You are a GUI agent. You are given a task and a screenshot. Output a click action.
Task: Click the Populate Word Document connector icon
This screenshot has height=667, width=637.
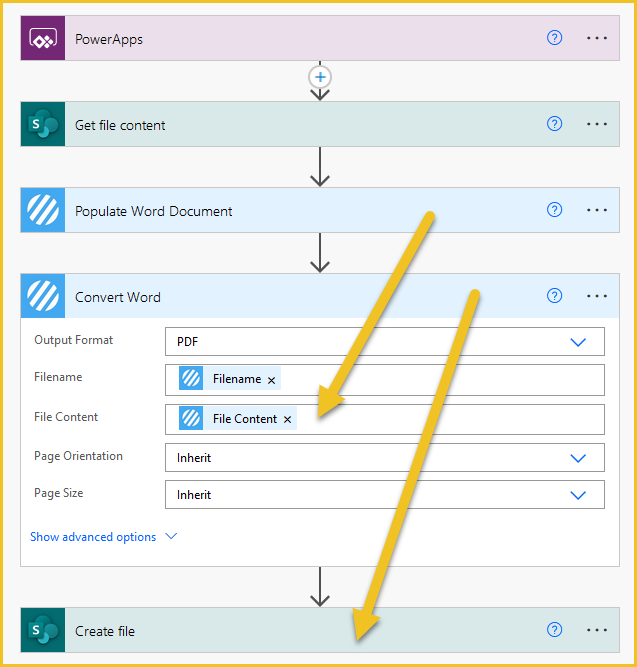click(43, 210)
